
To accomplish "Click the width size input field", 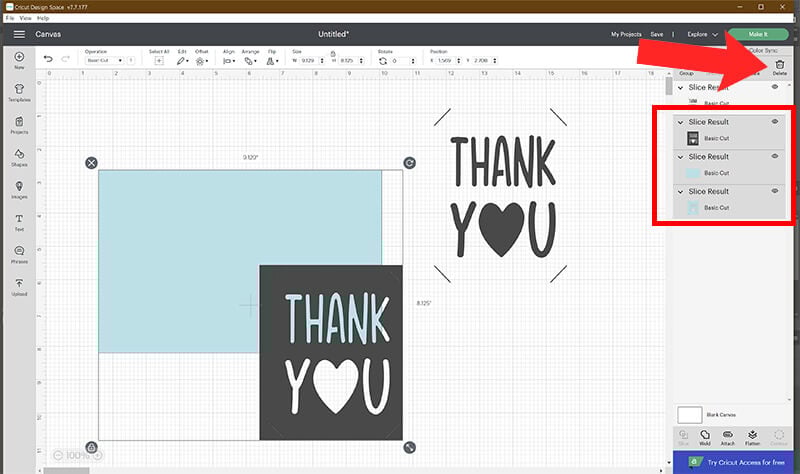I will point(309,61).
